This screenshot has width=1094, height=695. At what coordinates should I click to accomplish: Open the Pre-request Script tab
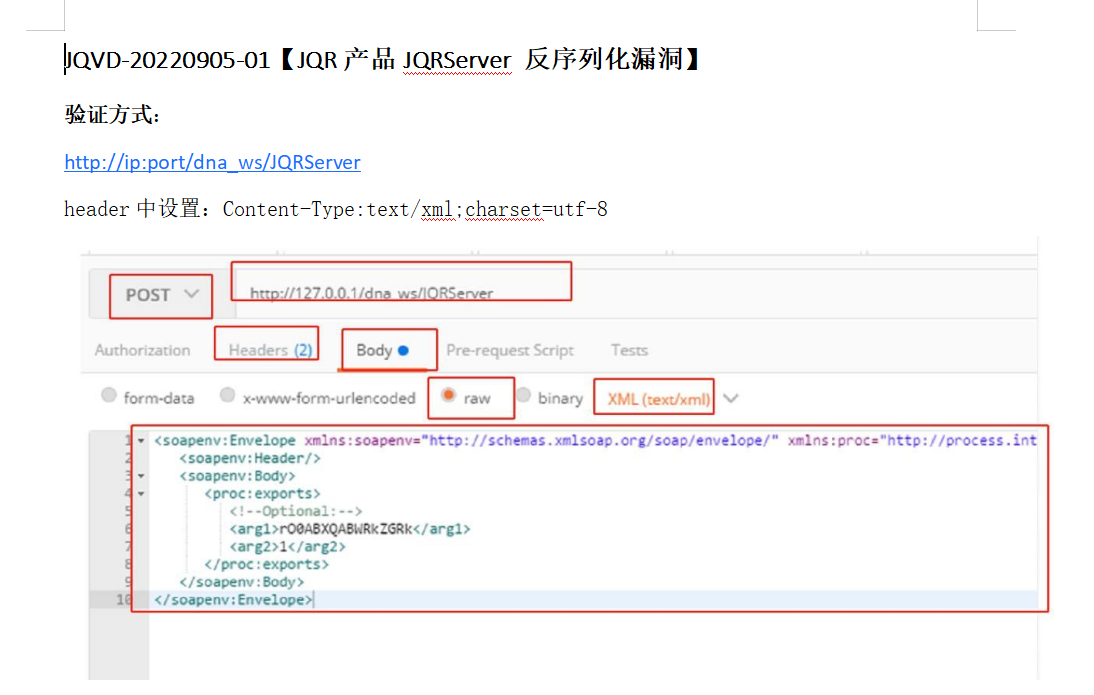(510, 350)
